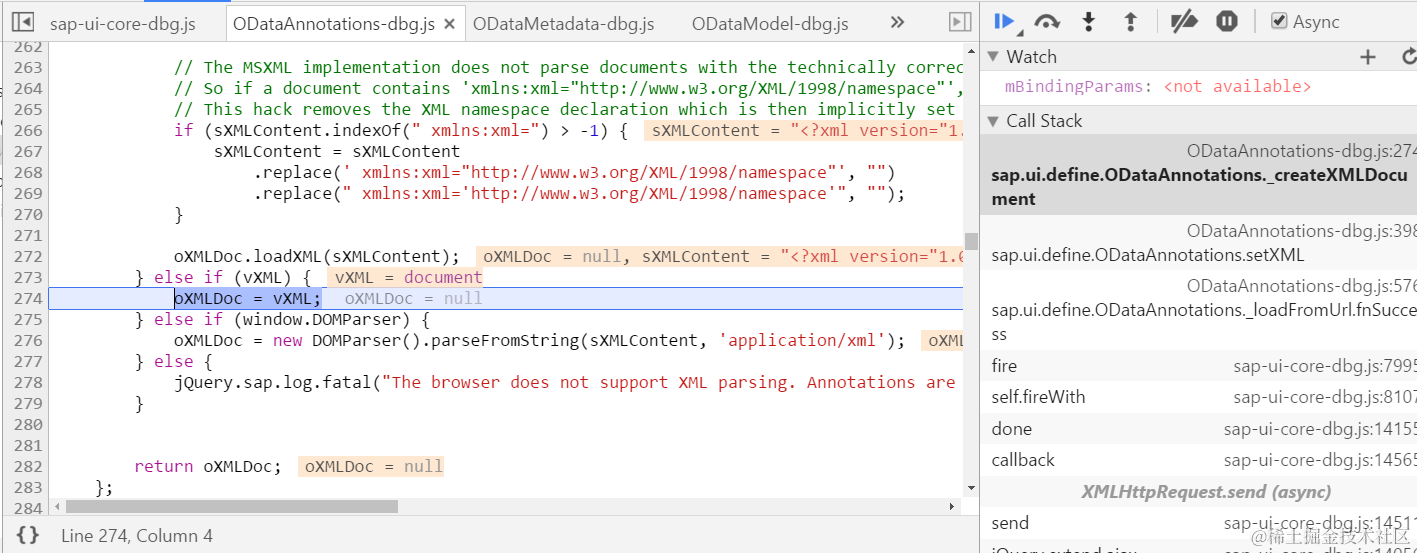This screenshot has height=553, width=1417.
Task: Step into the next function call
Action: pyautogui.click(x=1089, y=21)
